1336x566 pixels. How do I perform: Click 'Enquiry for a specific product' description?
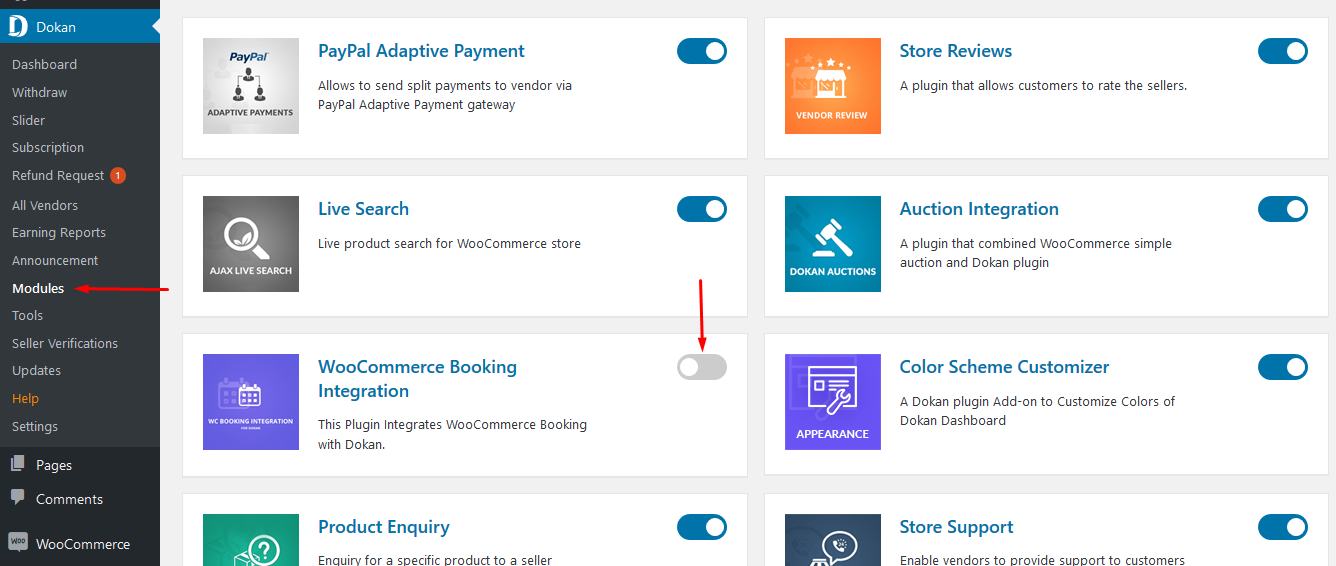pos(435,560)
